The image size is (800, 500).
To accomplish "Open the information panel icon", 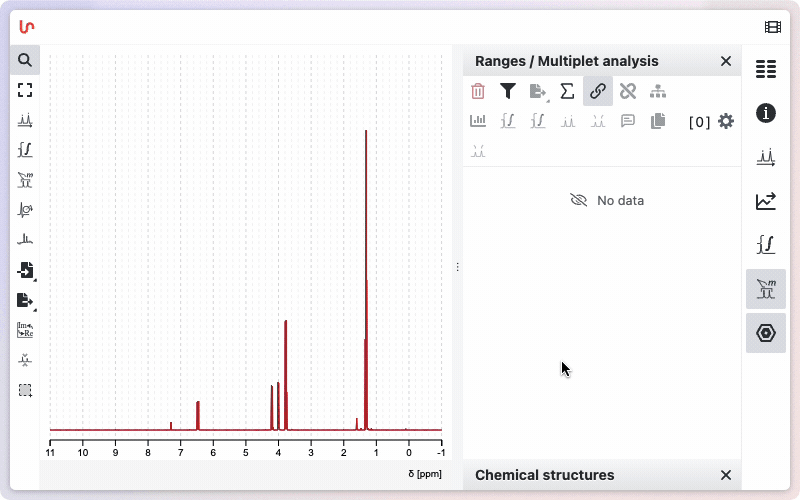I will click(x=766, y=113).
